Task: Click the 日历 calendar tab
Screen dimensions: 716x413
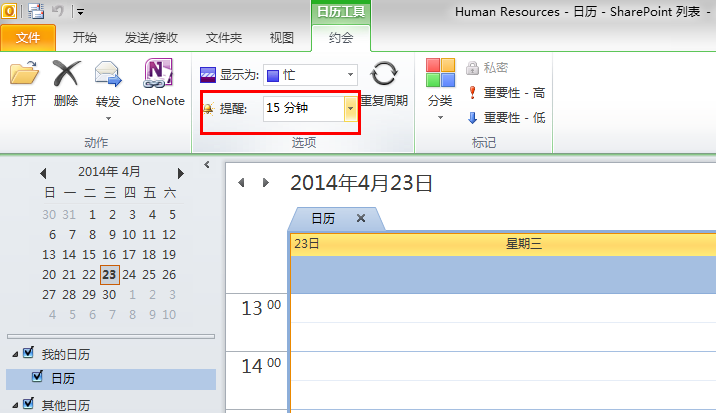Action: (x=323, y=219)
